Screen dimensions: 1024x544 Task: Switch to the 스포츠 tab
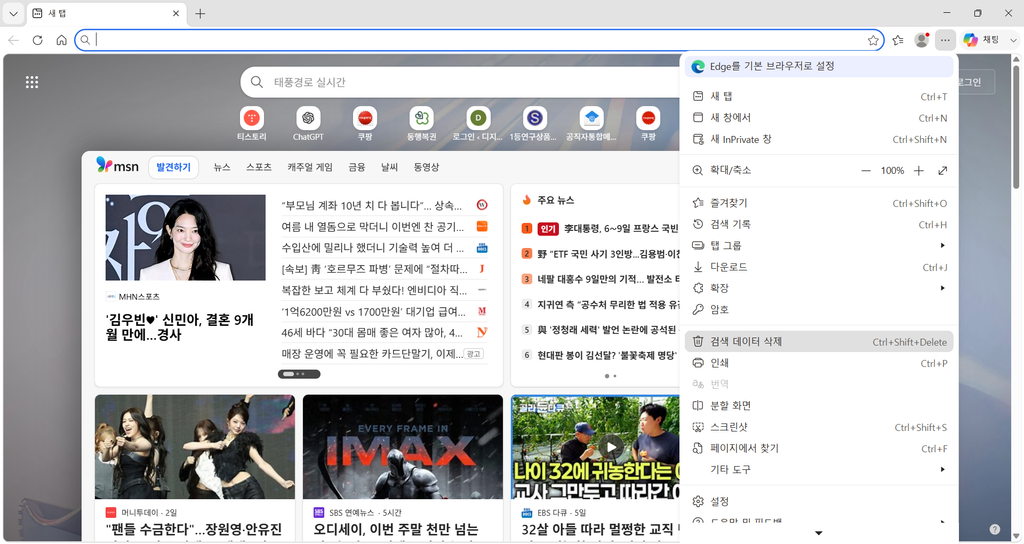coord(259,167)
